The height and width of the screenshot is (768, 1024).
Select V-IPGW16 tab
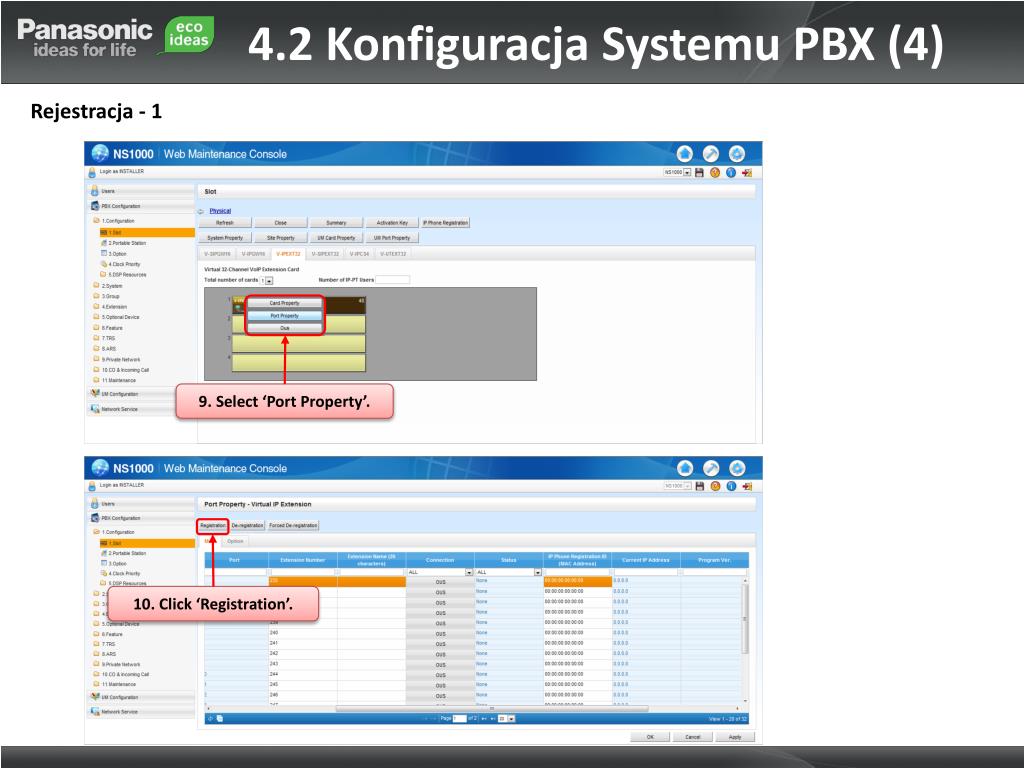(x=253, y=254)
